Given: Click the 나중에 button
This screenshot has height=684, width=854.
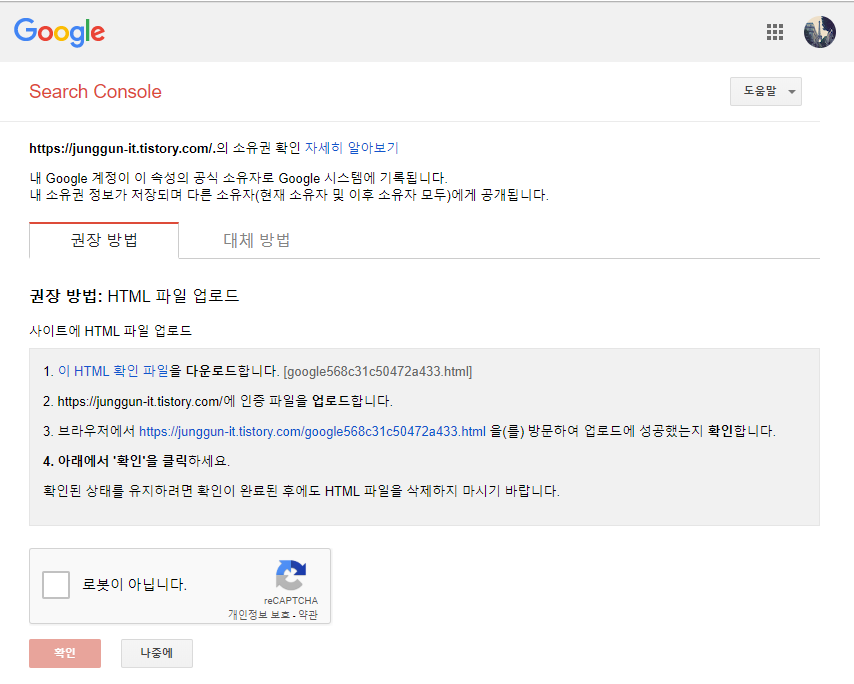Looking at the screenshot, I should [x=157, y=653].
